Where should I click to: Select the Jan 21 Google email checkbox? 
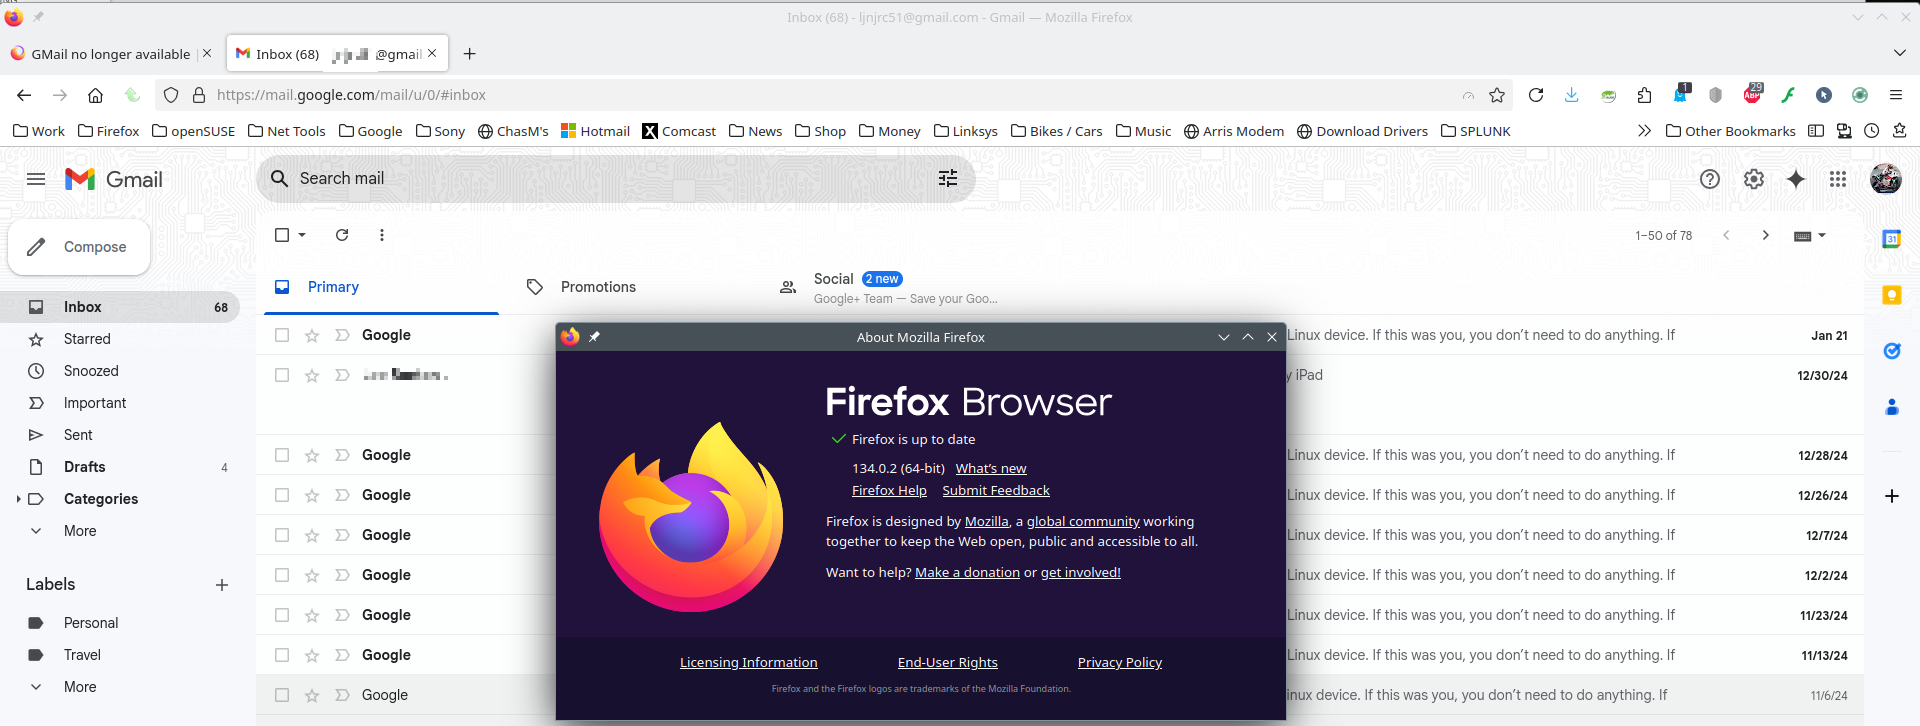click(x=282, y=335)
